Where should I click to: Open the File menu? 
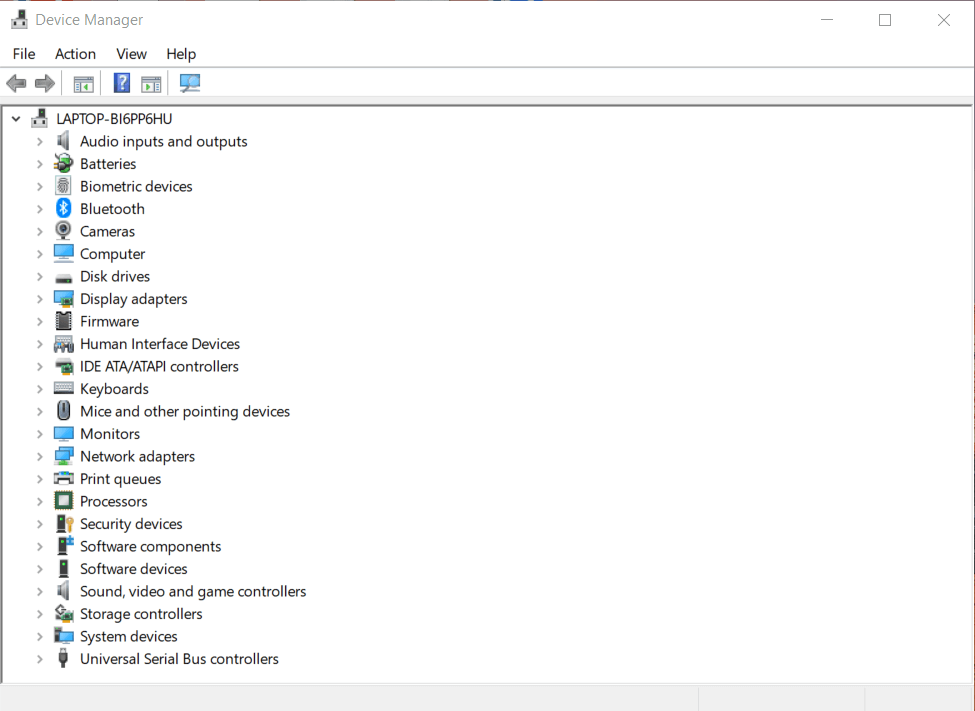coord(23,54)
